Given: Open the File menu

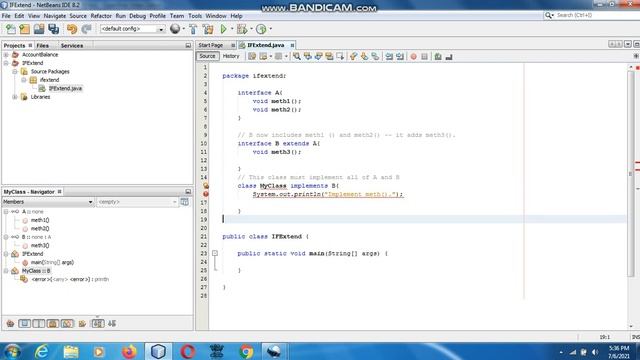Looking at the screenshot, I should coord(6,16).
